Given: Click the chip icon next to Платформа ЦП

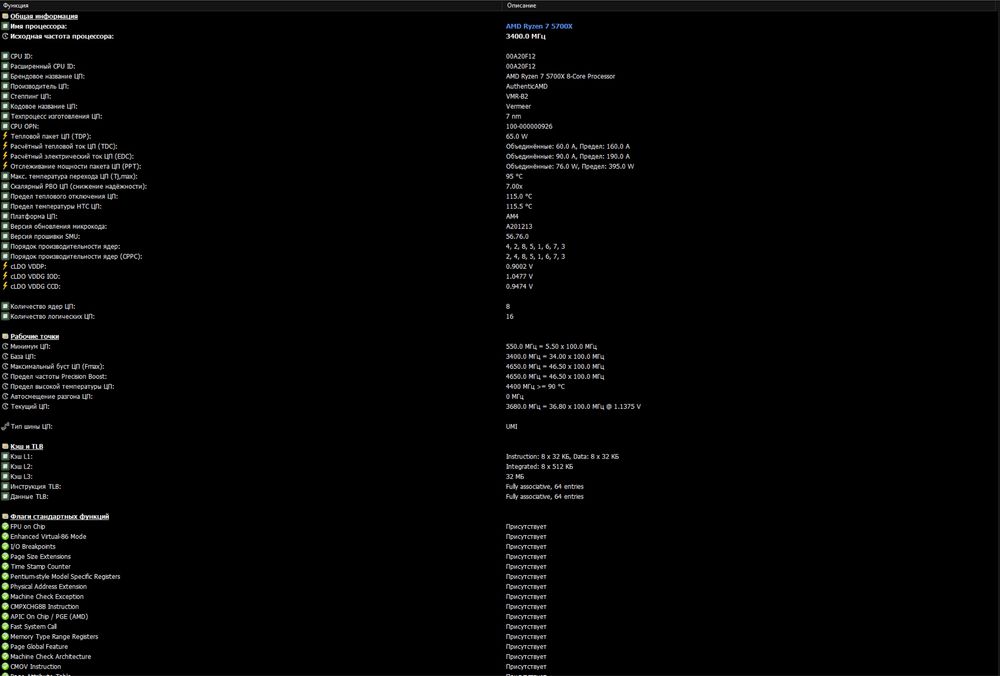Looking at the screenshot, I should [5, 216].
